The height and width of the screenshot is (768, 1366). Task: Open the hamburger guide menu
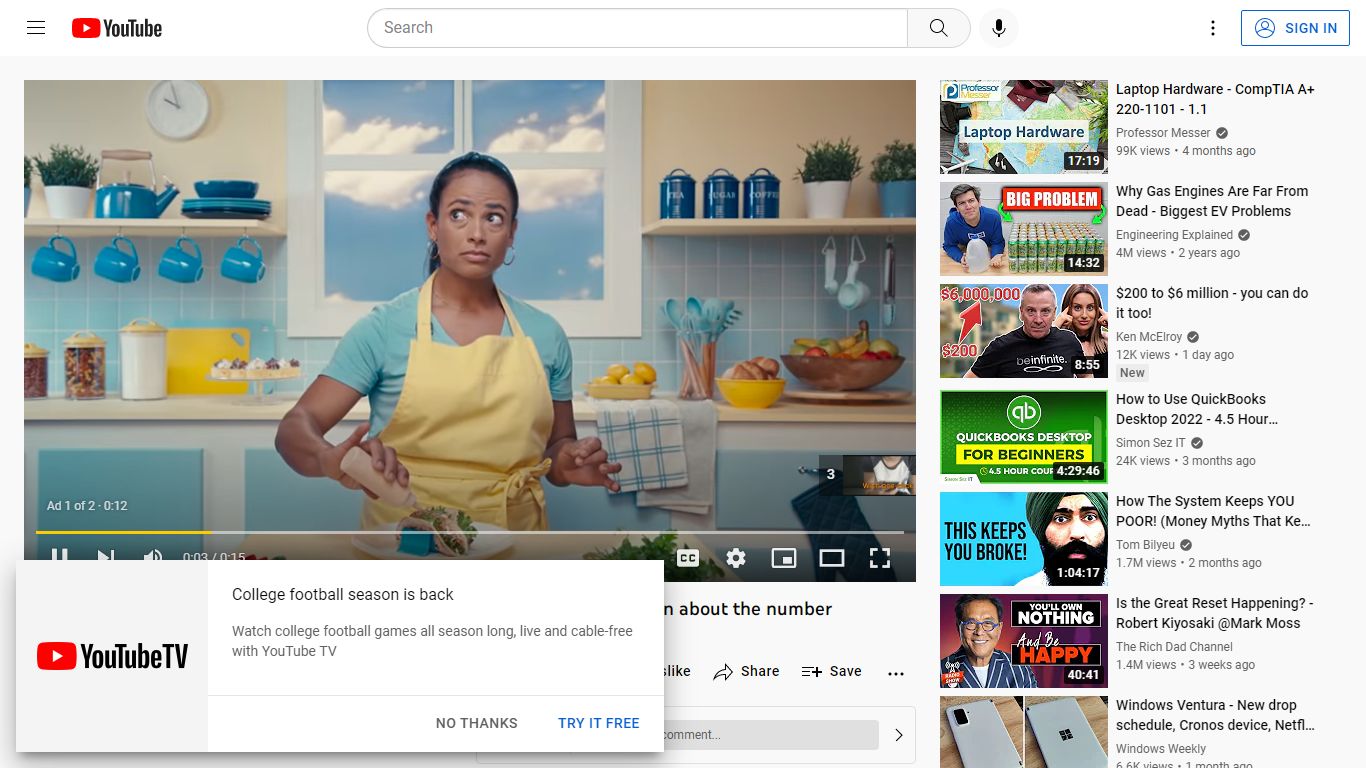pyautogui.click(x=36, y=28)
